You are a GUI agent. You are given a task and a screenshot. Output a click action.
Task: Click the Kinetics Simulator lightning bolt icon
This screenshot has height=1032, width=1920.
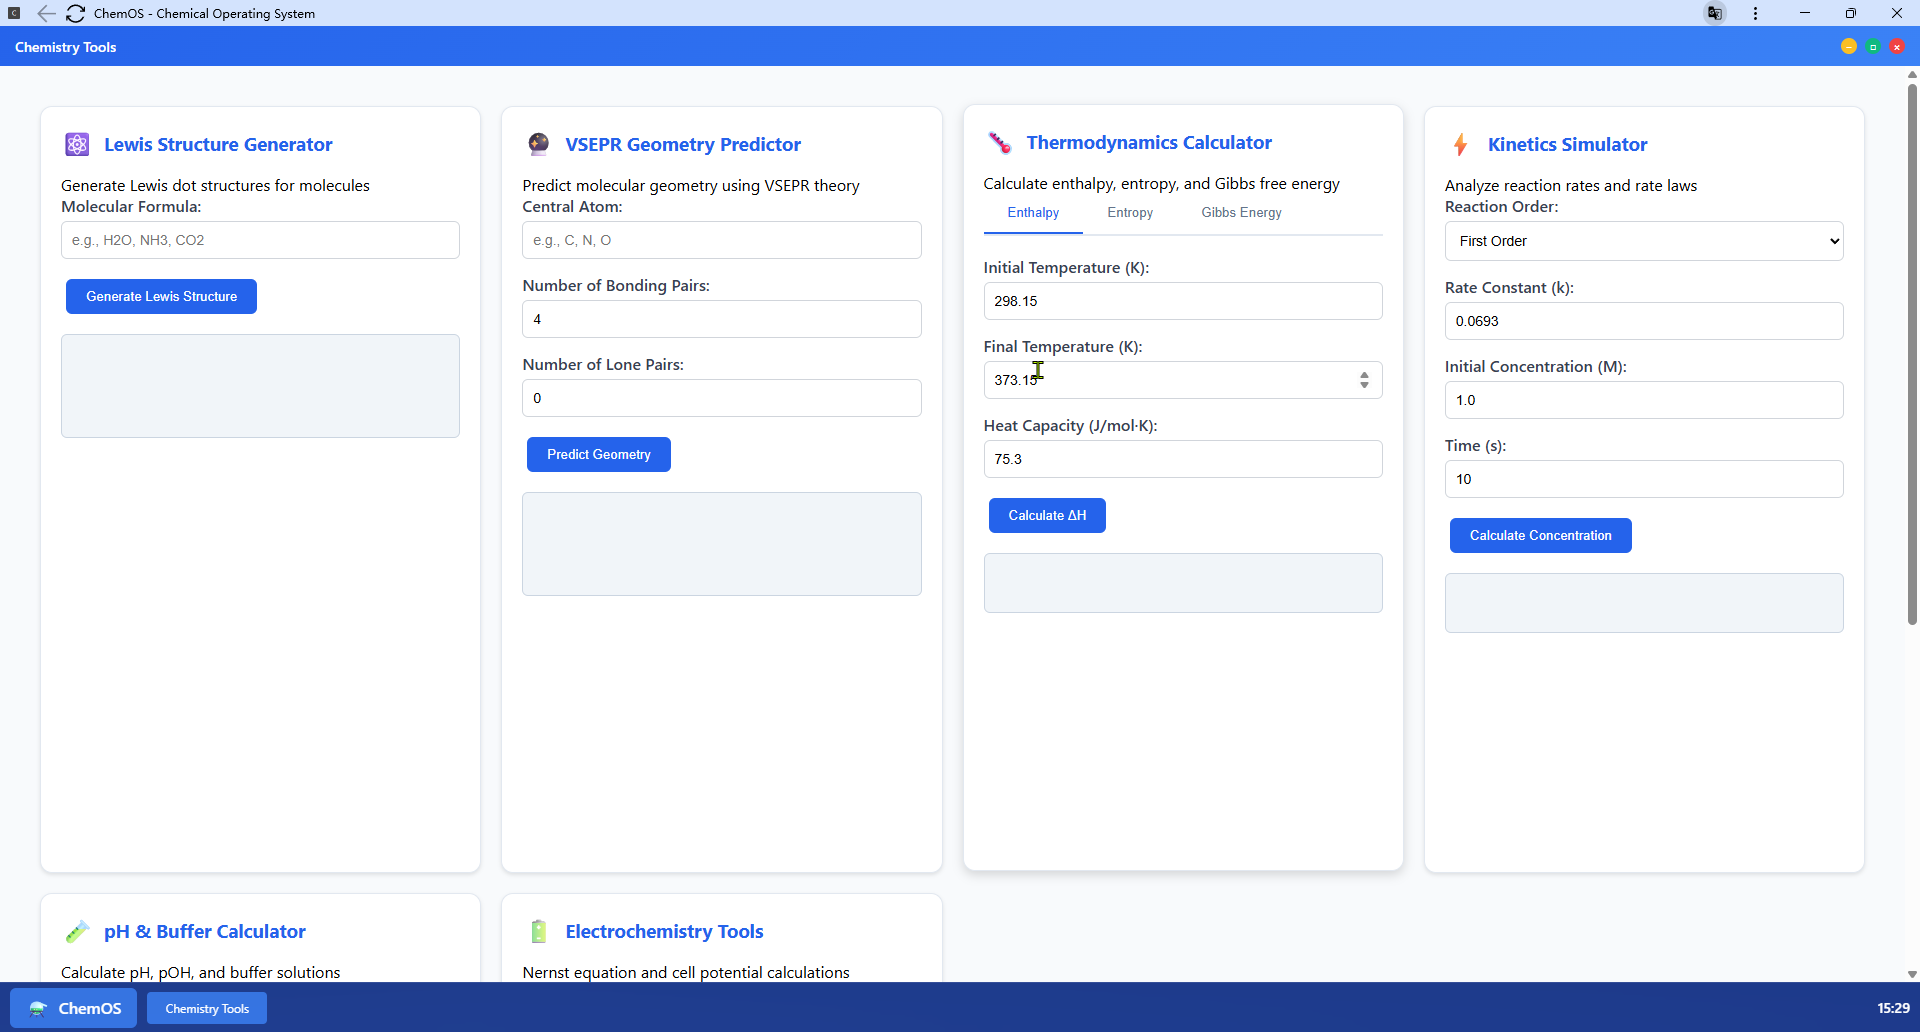[x=1461, y=144]
